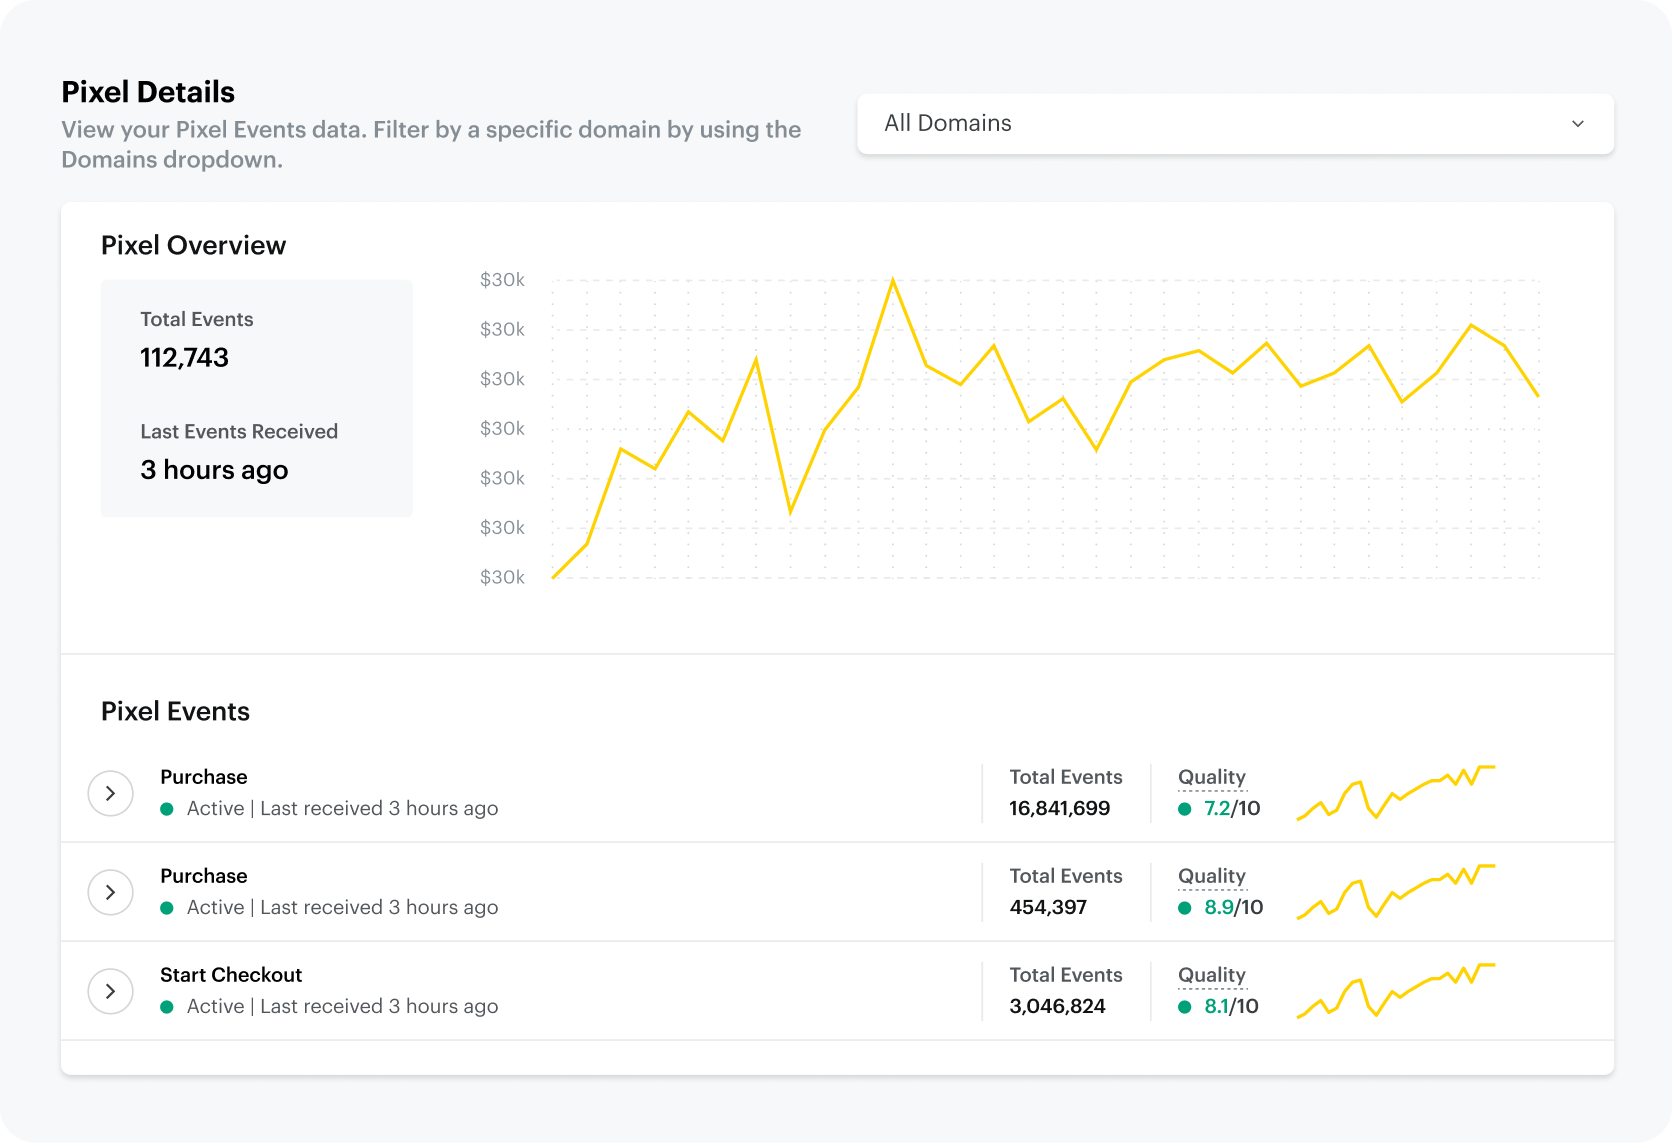Click the chevron arrow in the domains dropdown

(1577, 124)
